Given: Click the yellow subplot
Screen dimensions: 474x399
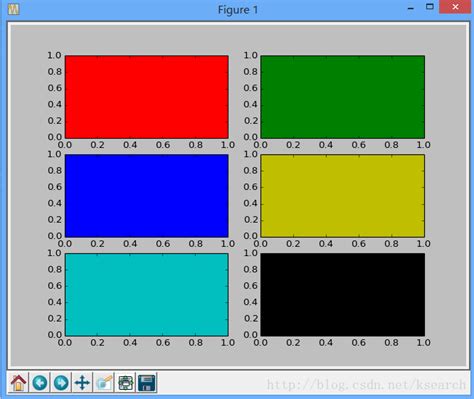Looking at the screenshot, I should click(x=343, y=196).
